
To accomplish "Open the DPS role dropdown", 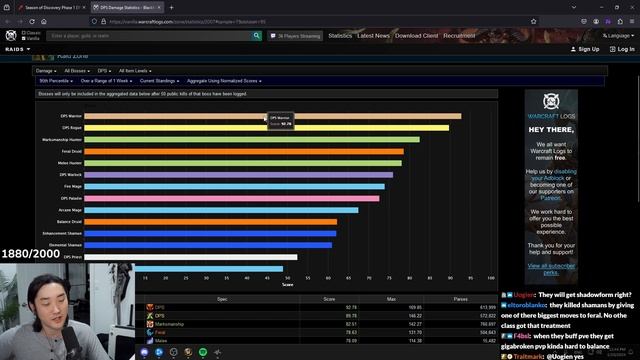I will 104,71.
